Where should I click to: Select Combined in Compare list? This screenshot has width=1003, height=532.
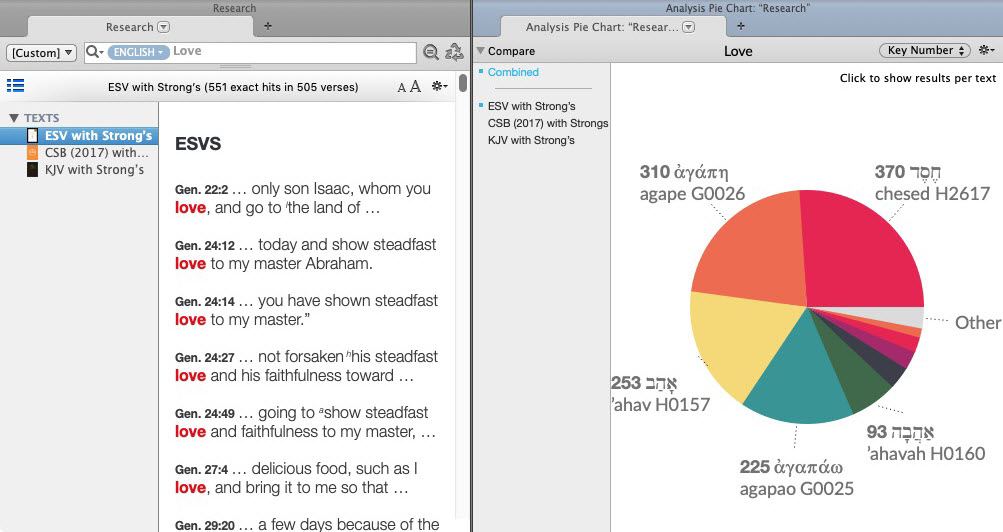tap(513, 72)
